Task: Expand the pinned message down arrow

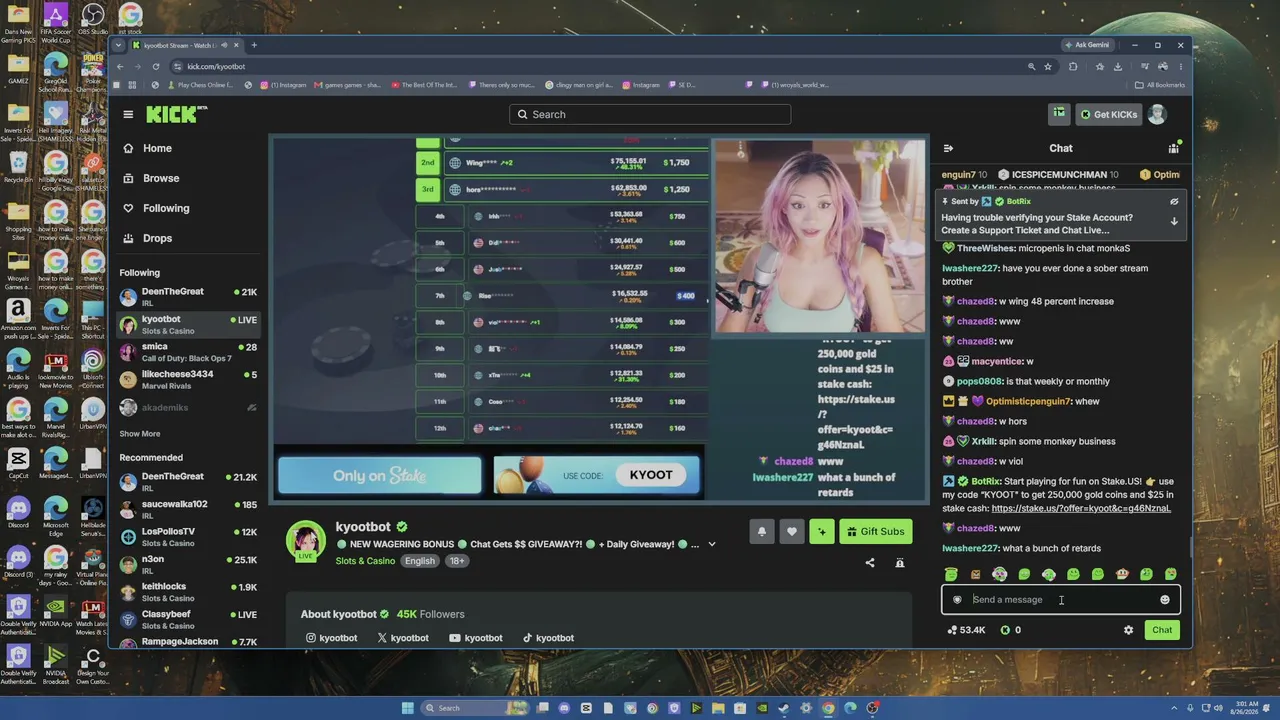Action: point(1174,221)
